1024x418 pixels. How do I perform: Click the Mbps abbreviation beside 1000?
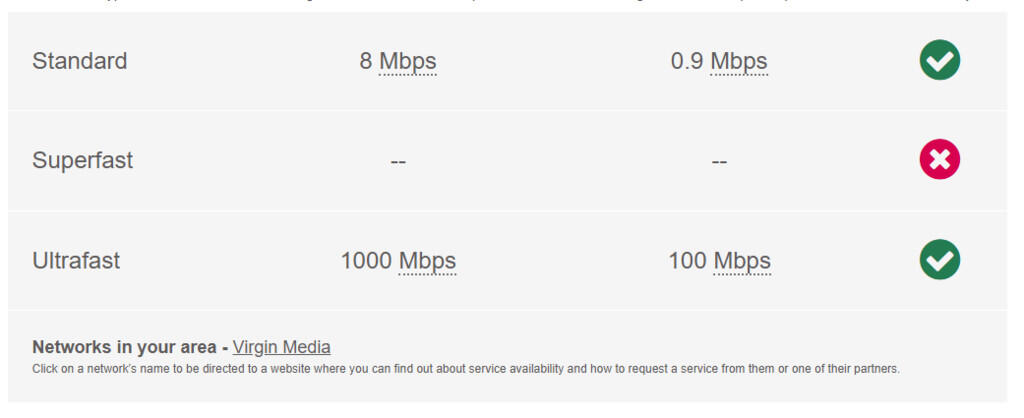click(427, 261)
